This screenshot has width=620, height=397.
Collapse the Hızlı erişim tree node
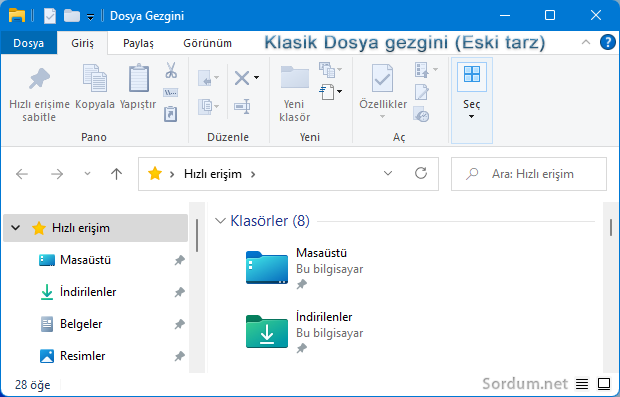pos(15,228)
